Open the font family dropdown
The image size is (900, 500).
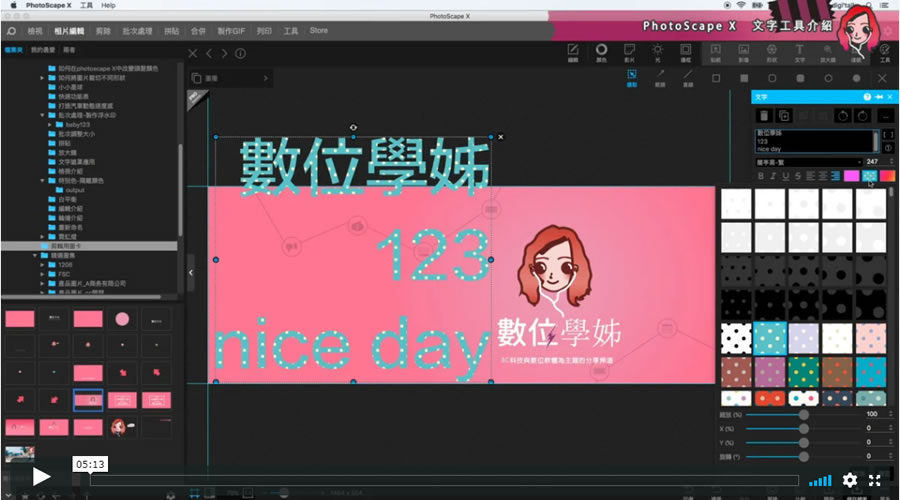pyautogui.click(x=808, y=161)
